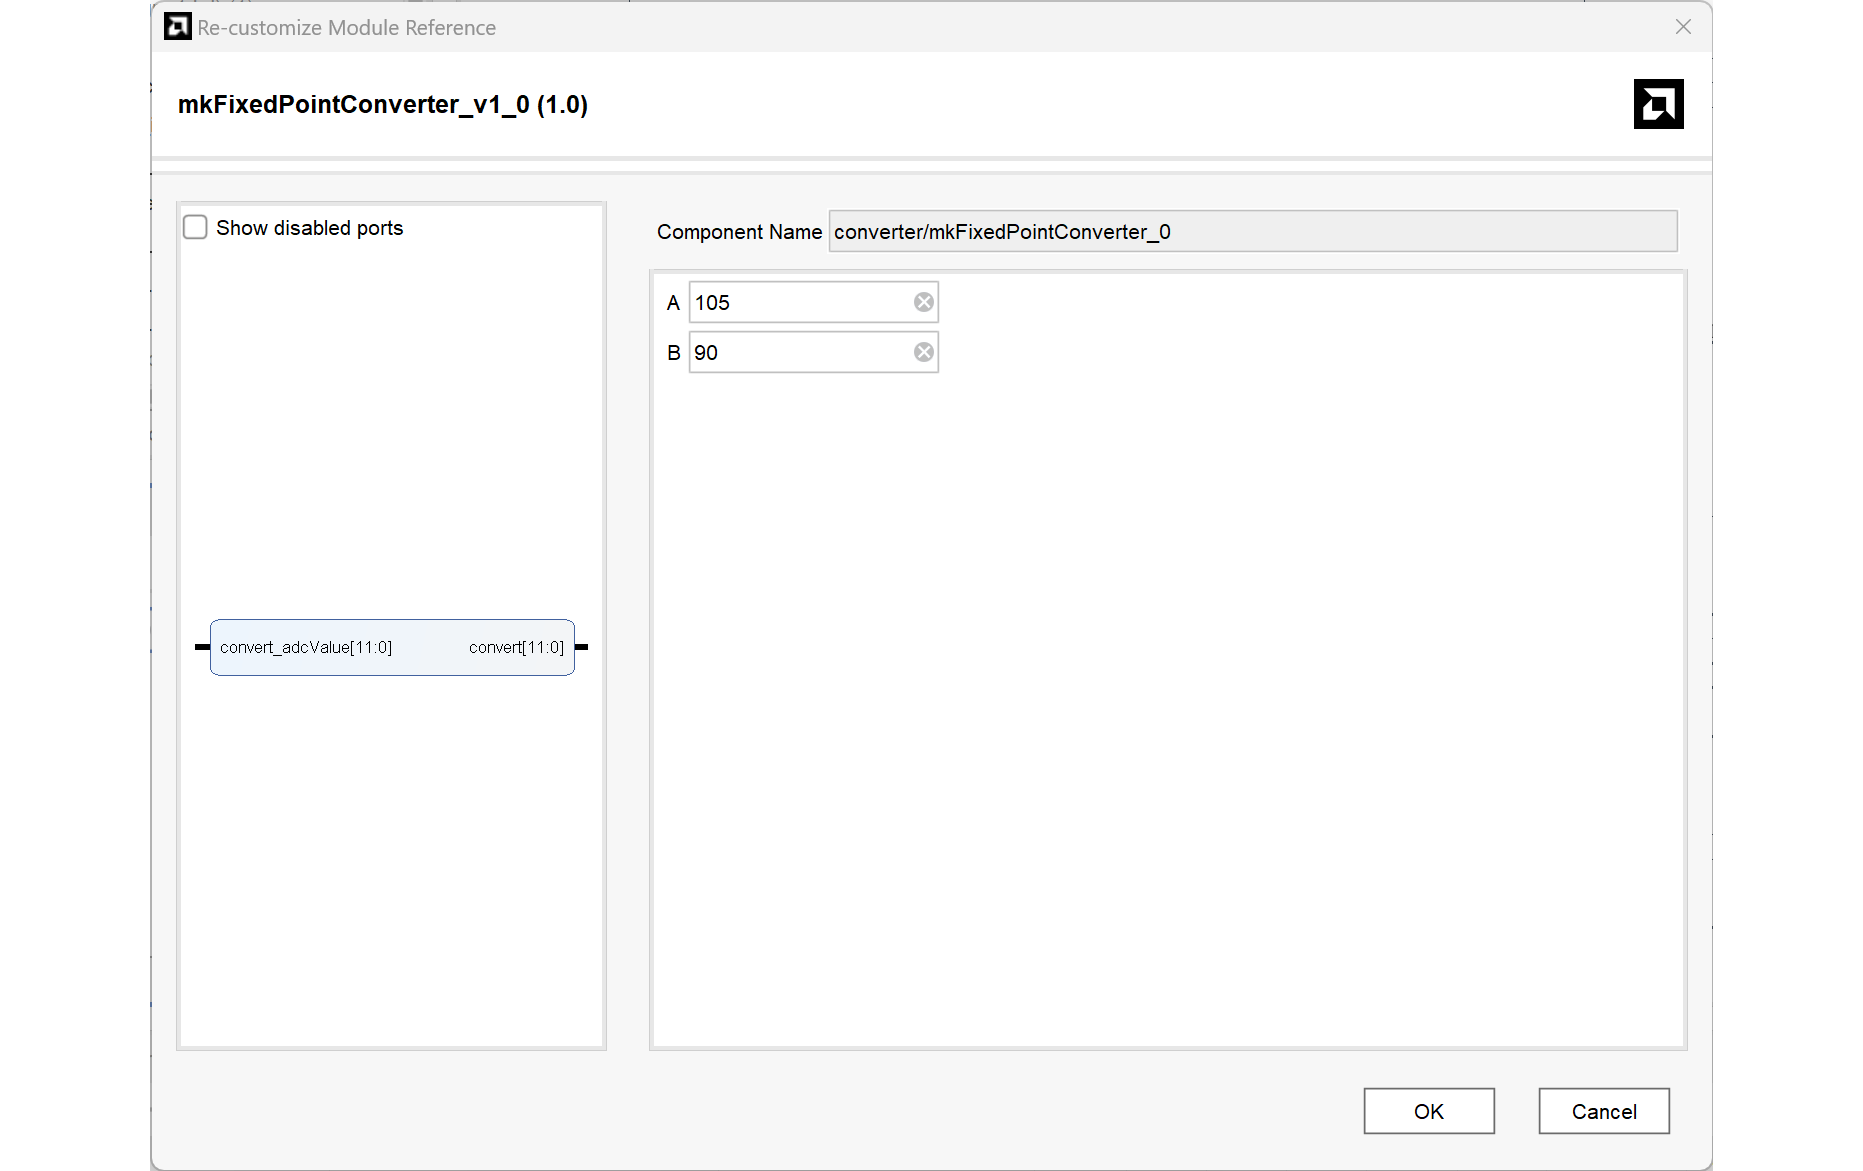Click the left input port pin stub

coord(202,647)
